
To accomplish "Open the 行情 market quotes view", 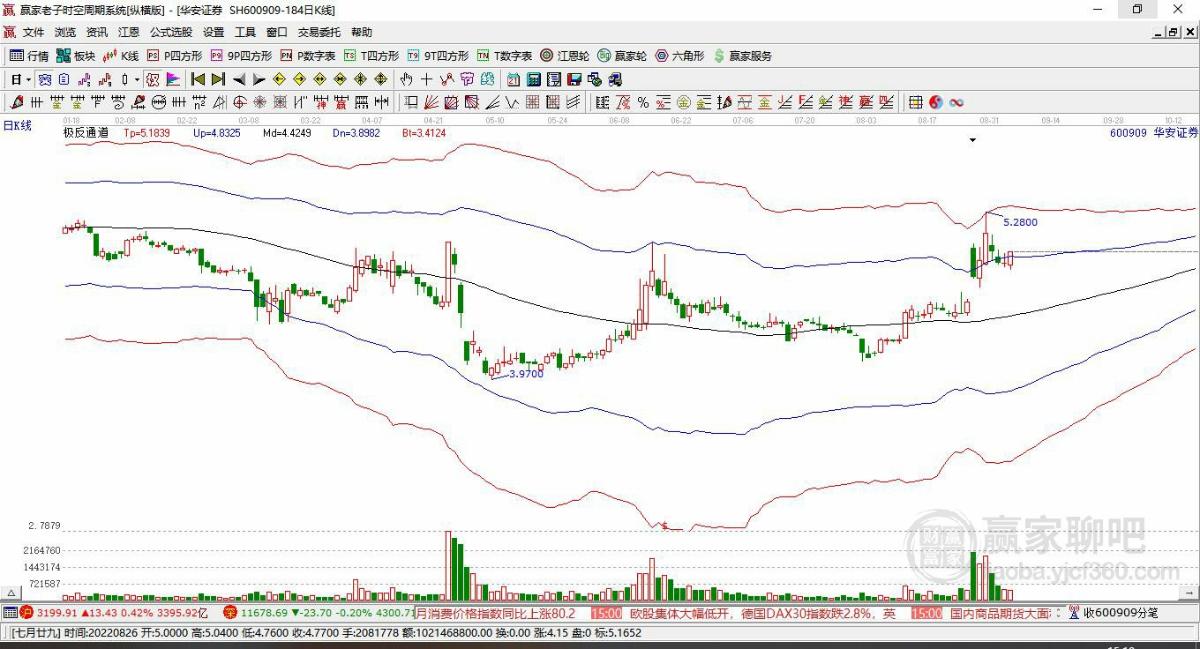I will [29, 56].
